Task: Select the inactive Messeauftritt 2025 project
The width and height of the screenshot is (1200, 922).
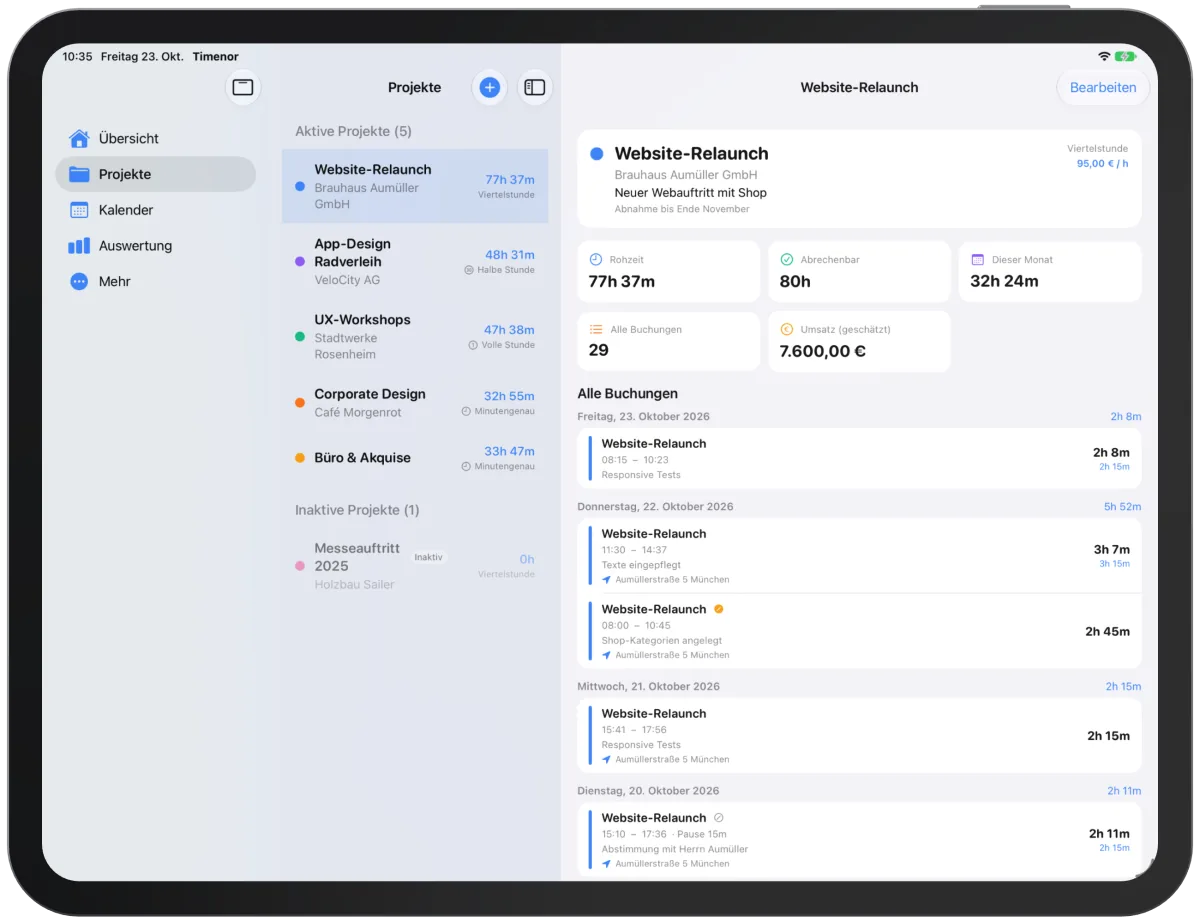Action: [x=415, y=566]
